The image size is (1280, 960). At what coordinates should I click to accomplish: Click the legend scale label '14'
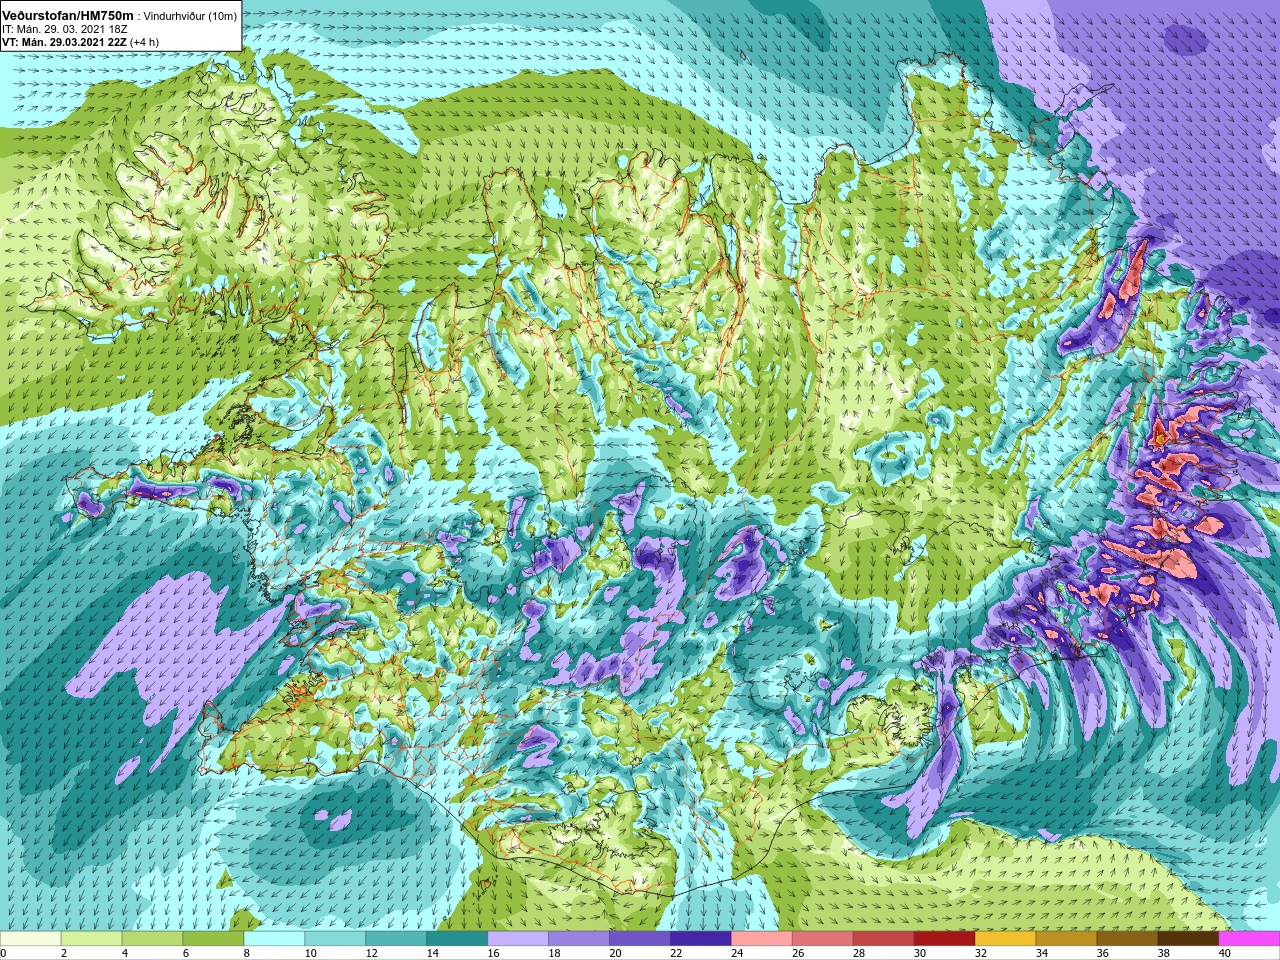[433, 953]
